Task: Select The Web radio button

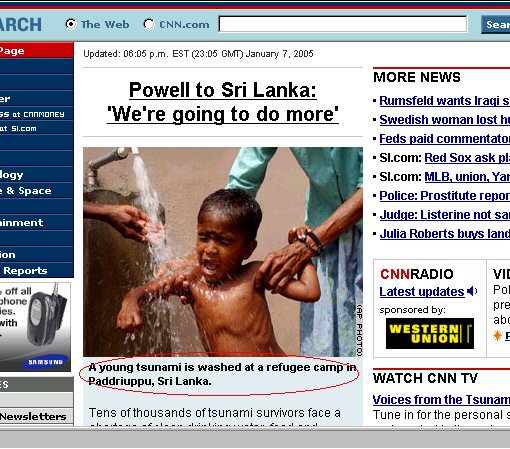Action: point(71,24)
